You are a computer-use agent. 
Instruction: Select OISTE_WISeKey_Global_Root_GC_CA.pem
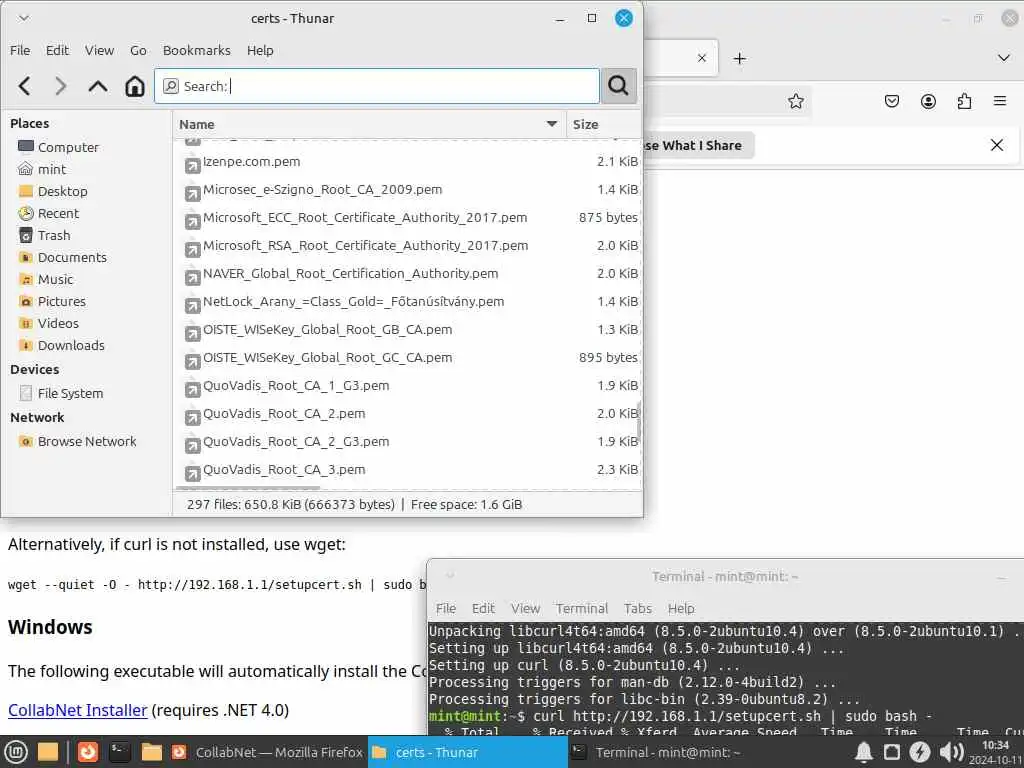click(327, 358)
